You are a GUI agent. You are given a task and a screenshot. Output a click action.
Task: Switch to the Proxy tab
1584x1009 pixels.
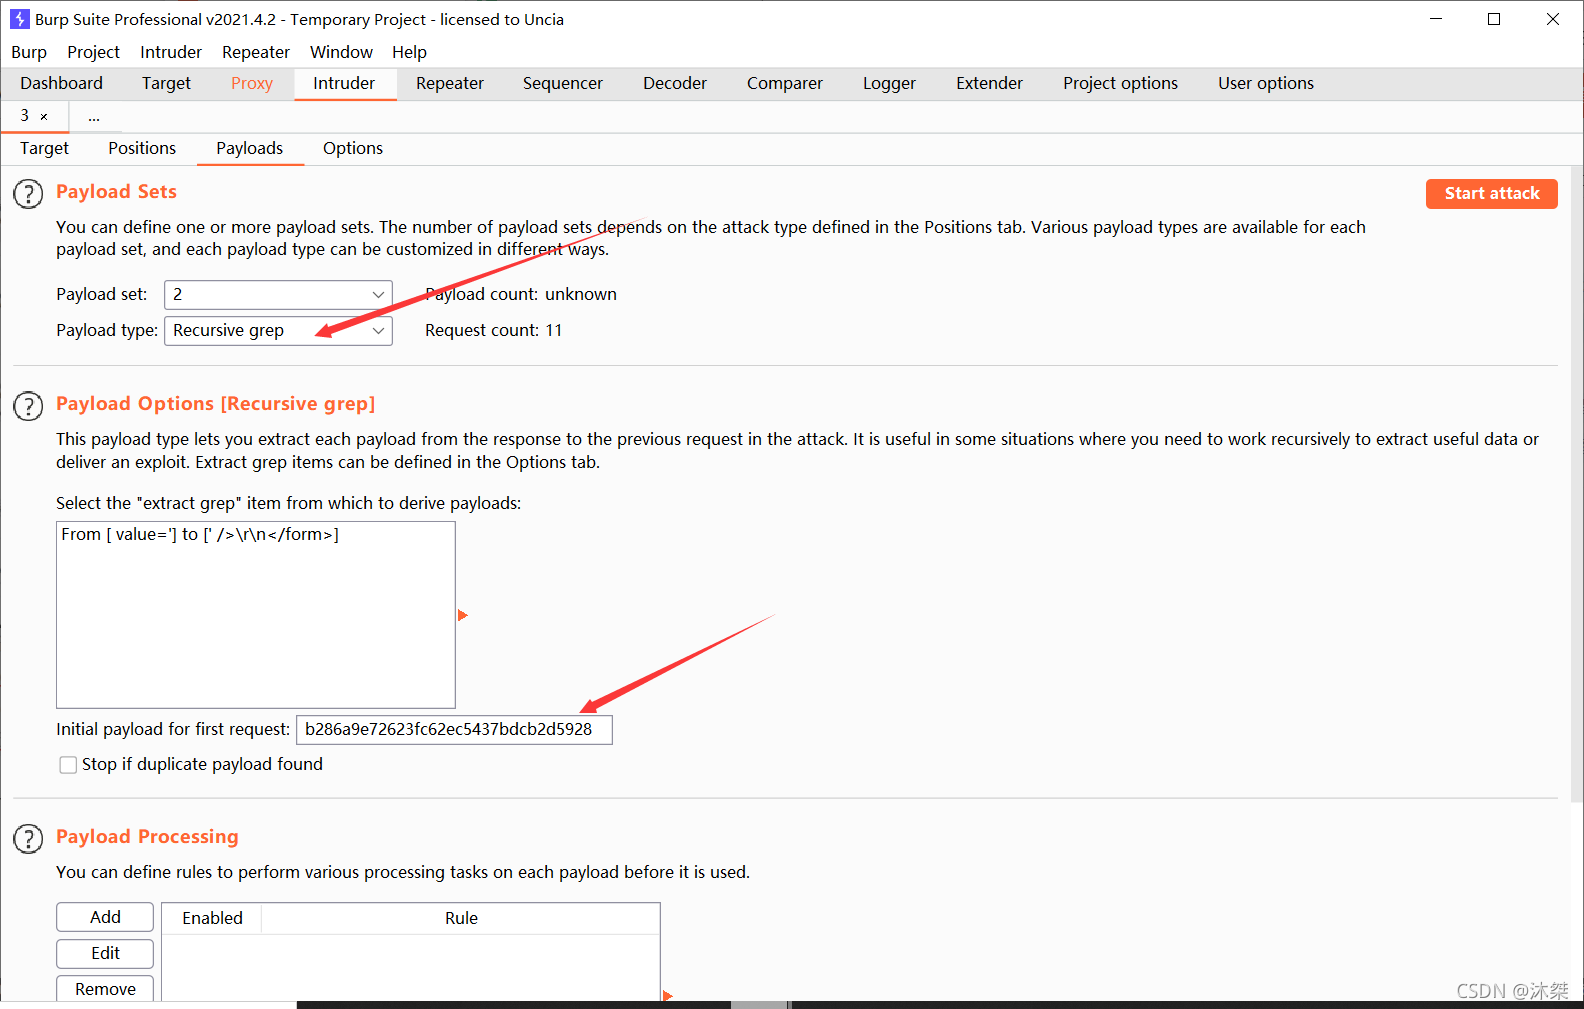point(252,84)
